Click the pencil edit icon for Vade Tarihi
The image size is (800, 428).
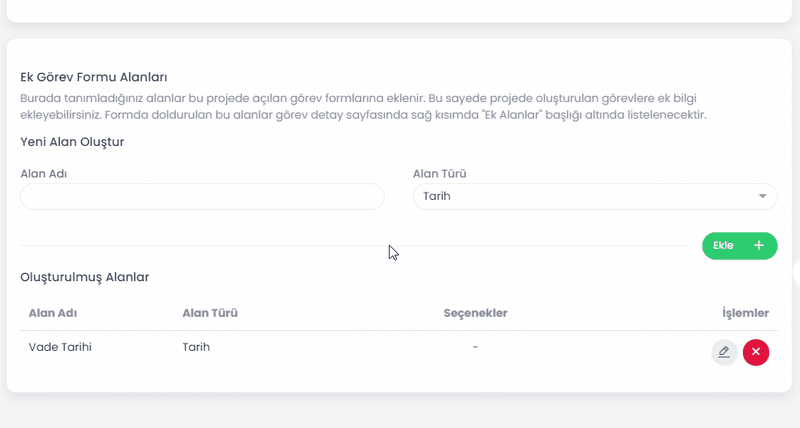coord(724,352)
